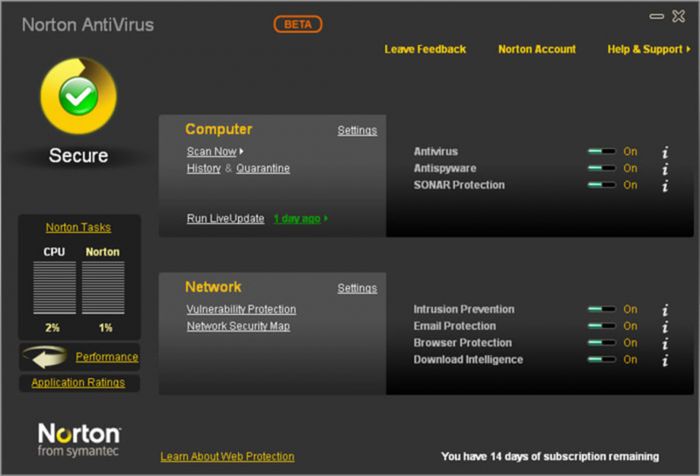Open the Download Intelligence info icon

click(665, 360)
